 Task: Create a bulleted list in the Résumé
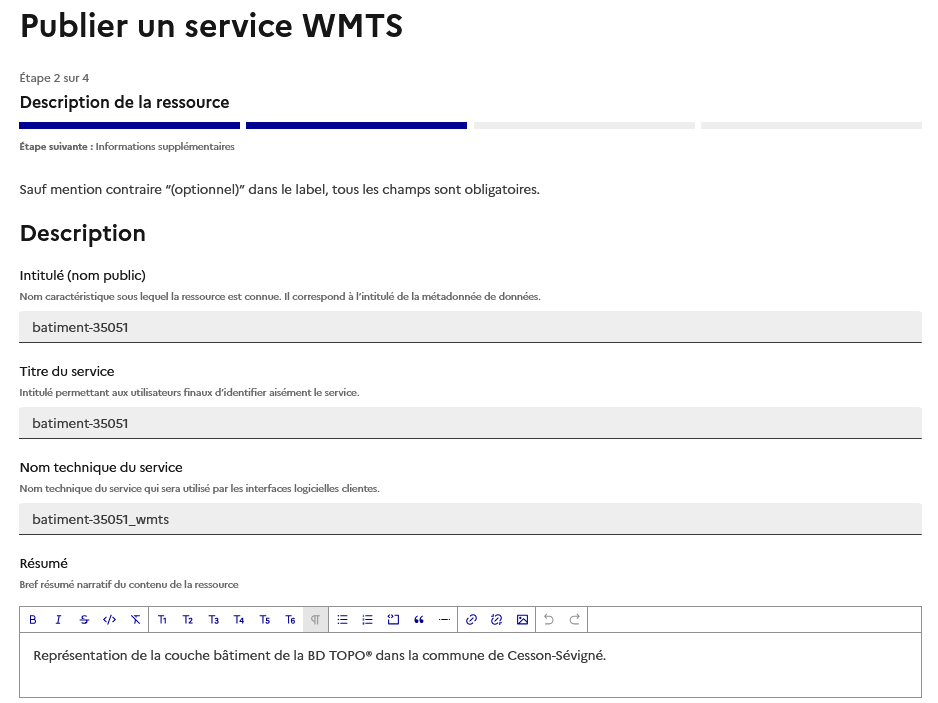tap(342, 619)
